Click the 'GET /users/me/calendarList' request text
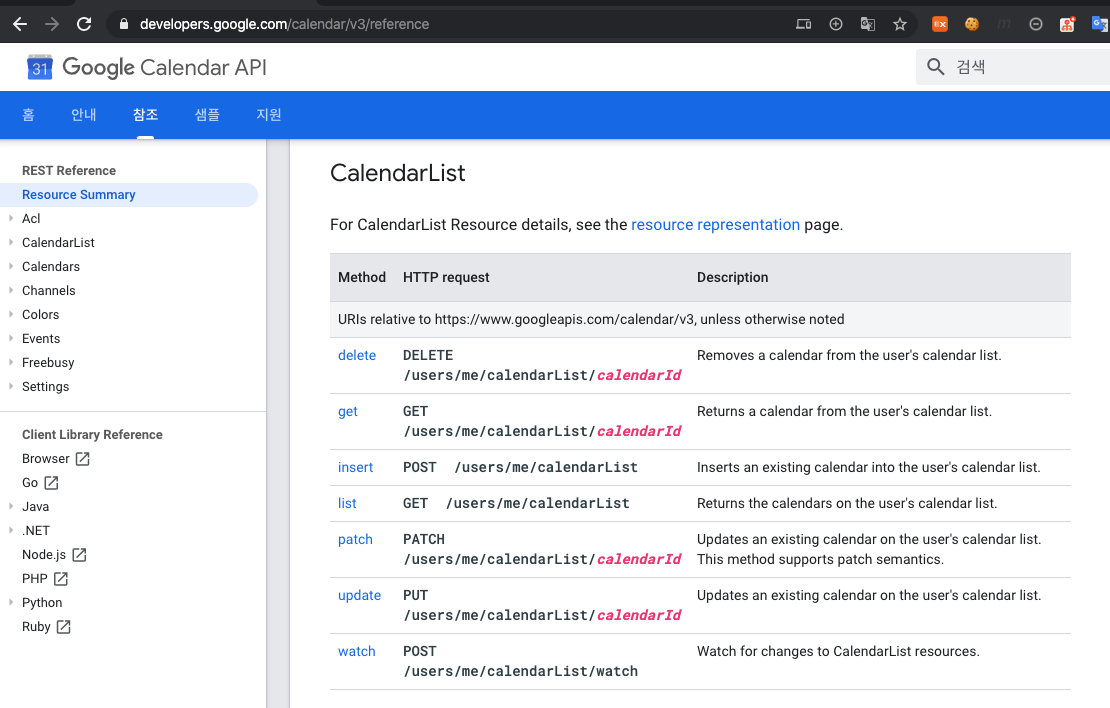This screenshot has width=1110, height=708. point(516,503)
